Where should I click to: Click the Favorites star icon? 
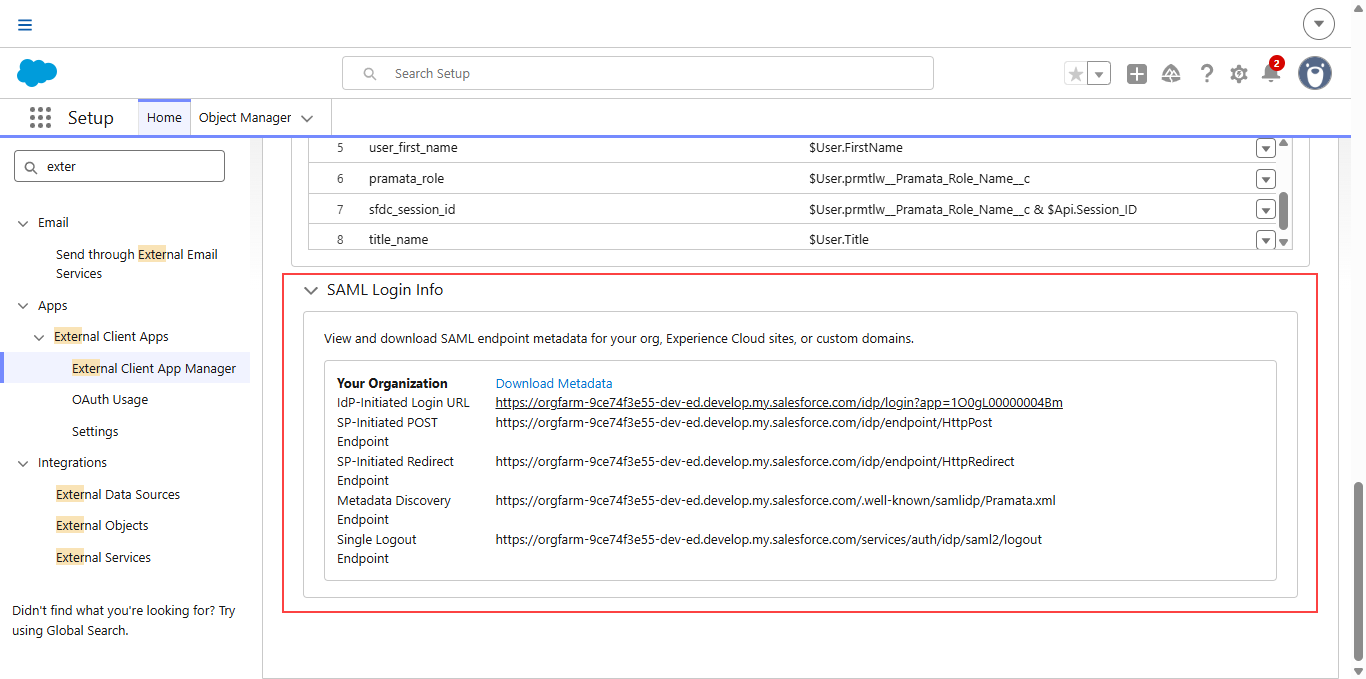coord(1075,73)
